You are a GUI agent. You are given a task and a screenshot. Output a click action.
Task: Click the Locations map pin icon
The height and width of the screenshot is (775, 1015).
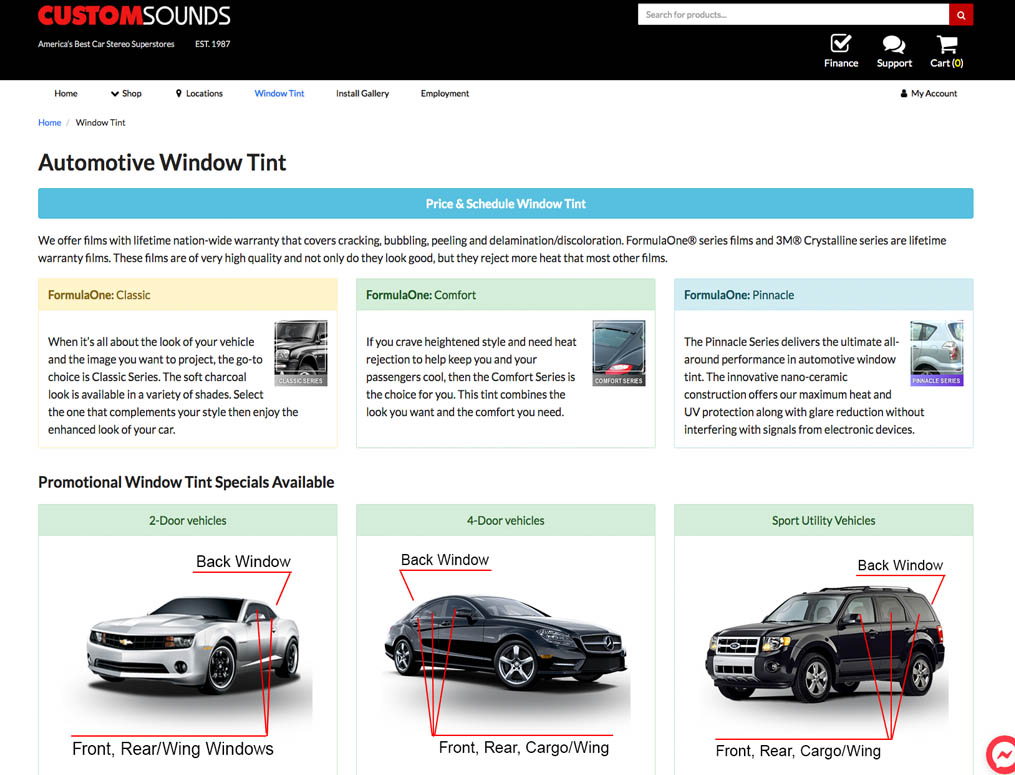[x=179, y=93]
